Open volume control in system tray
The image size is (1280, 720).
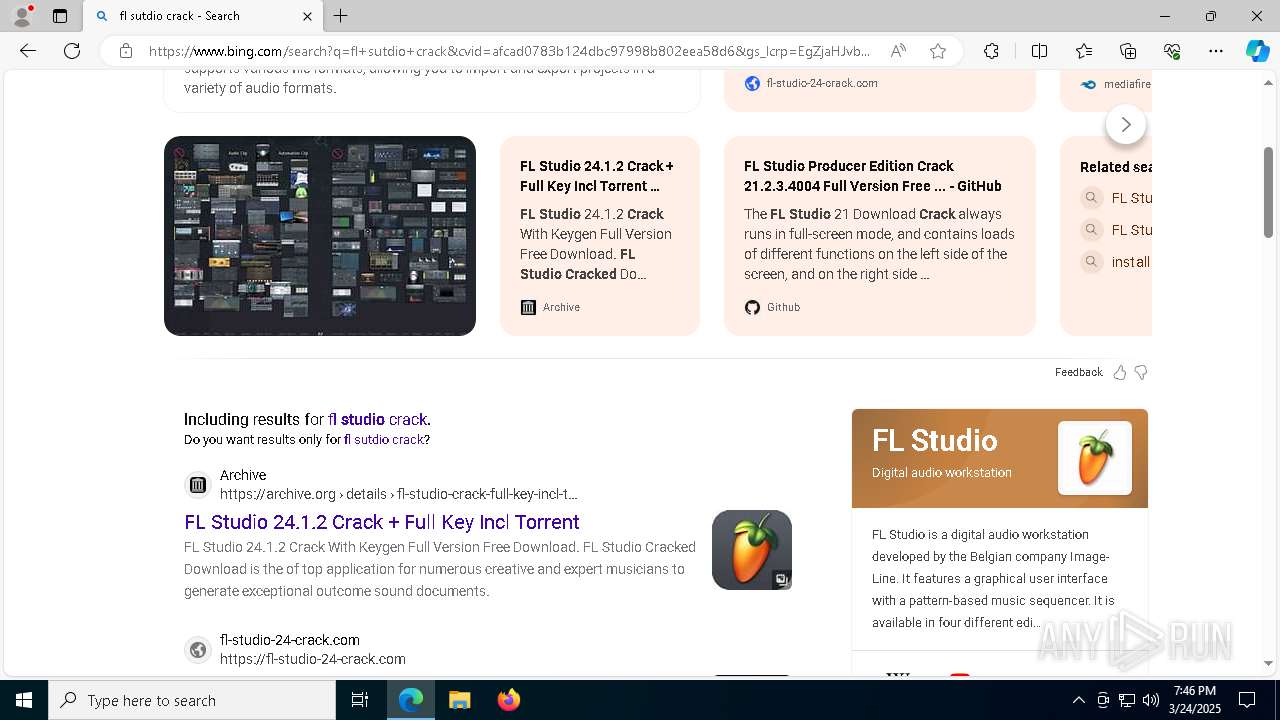(1151, 700)
